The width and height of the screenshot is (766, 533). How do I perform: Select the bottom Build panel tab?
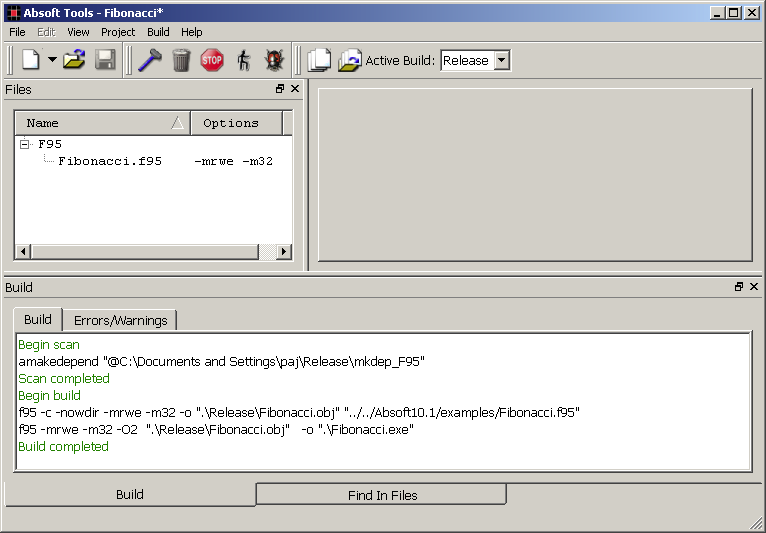(130, 494)
